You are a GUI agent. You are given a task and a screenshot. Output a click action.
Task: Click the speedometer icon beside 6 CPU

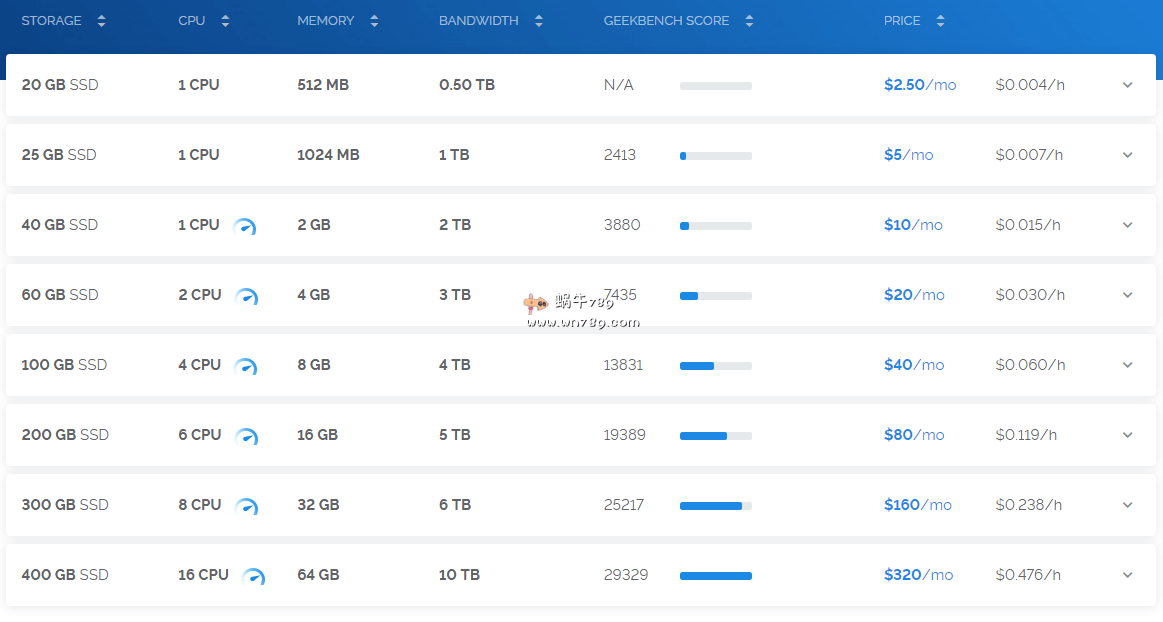246,437
